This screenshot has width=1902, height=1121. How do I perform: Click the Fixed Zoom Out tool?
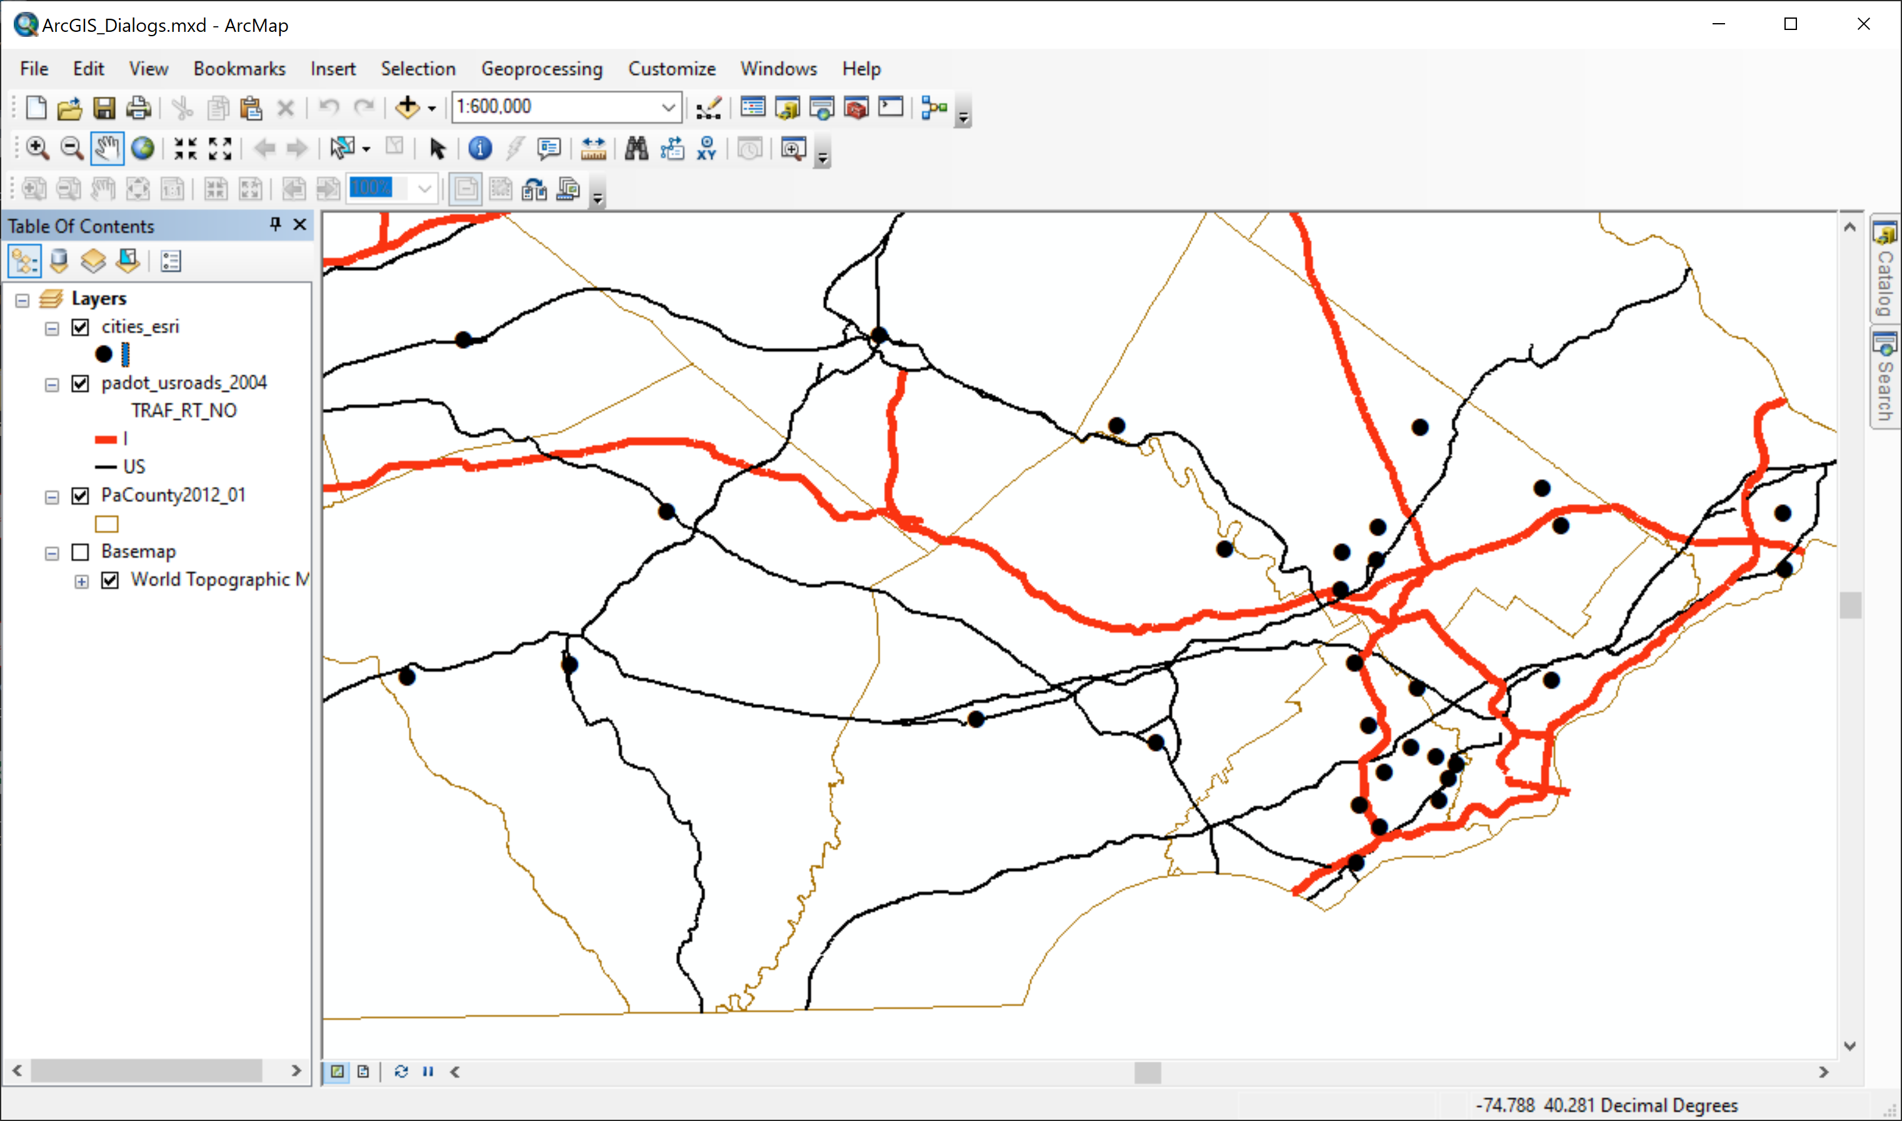(x=220, y=148)
